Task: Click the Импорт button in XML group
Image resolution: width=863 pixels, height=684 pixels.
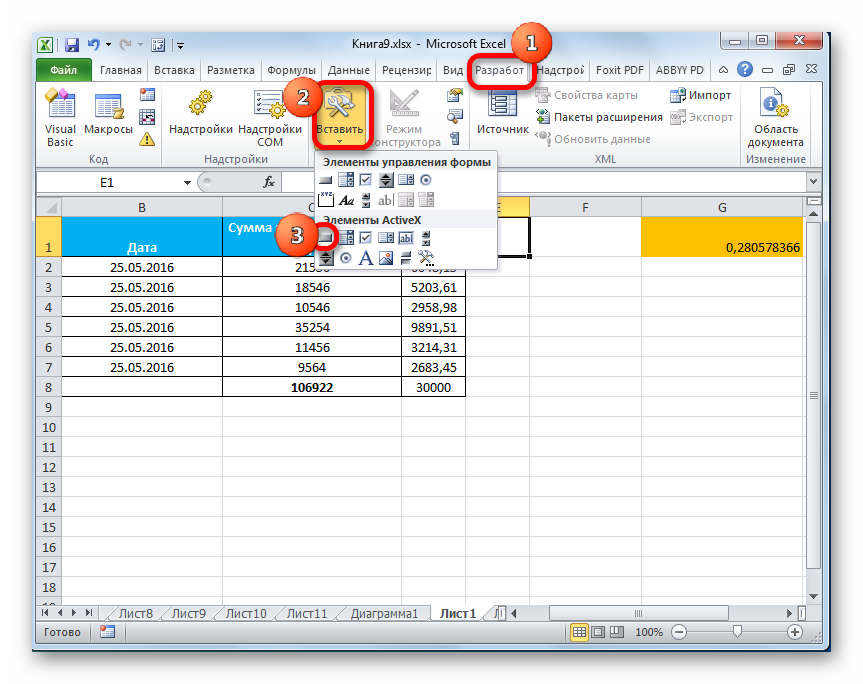Action: [x=700, y=95]
